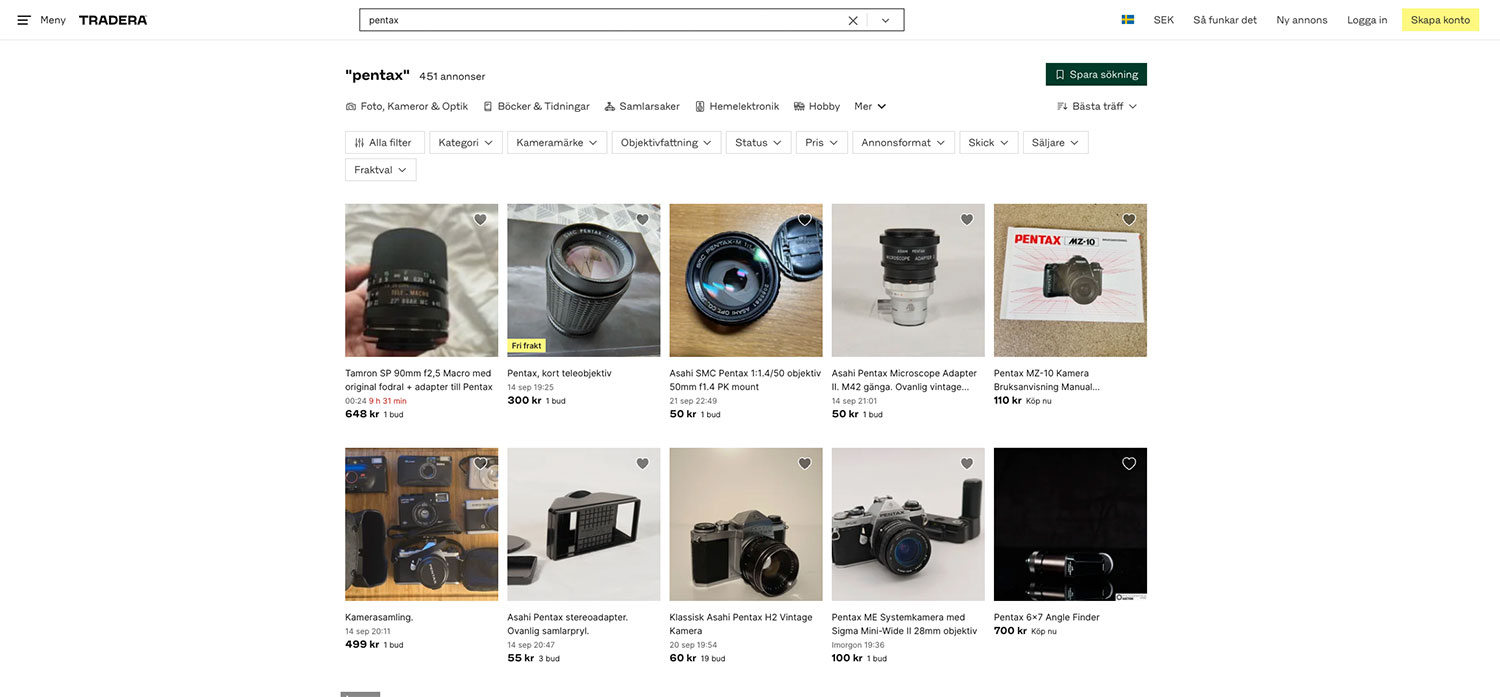
Task: Toggle heart on Pentax MZ-10 manual listing
Action: (1129, 220)
